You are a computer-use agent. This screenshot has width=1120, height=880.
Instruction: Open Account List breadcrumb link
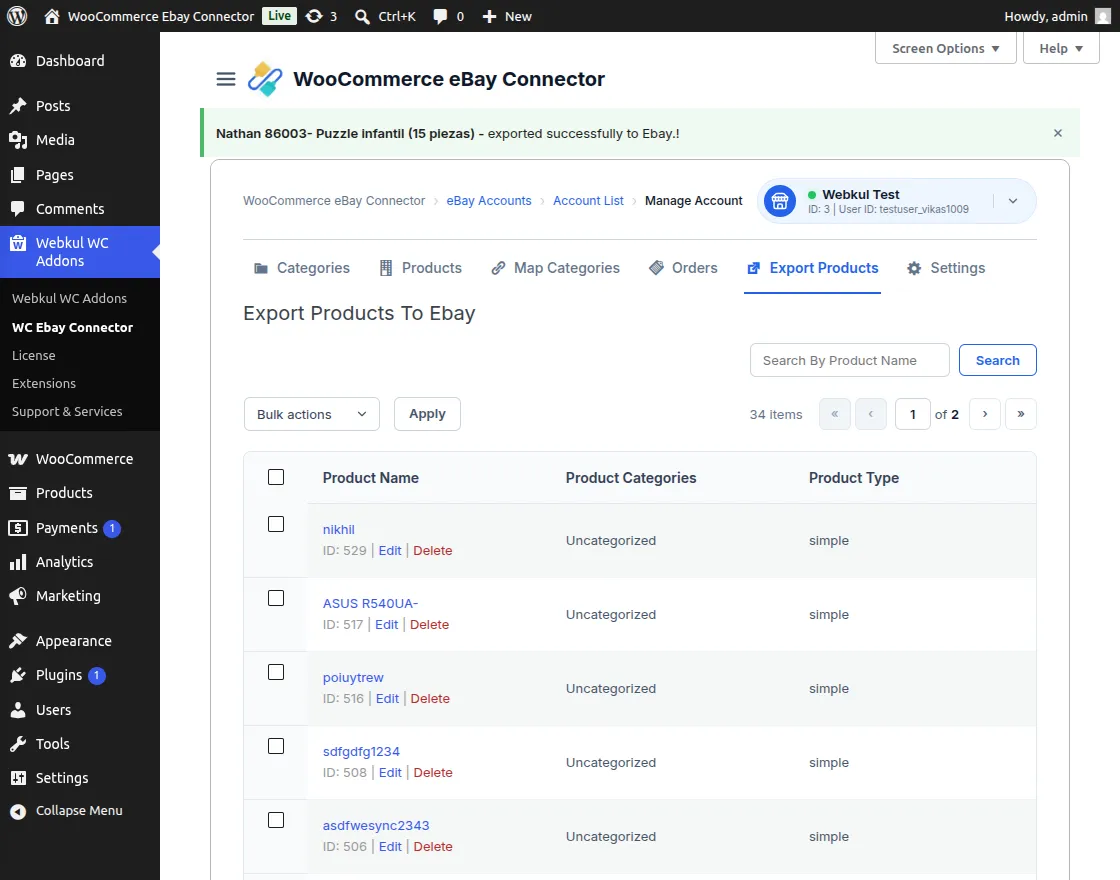tap(588, 201)
